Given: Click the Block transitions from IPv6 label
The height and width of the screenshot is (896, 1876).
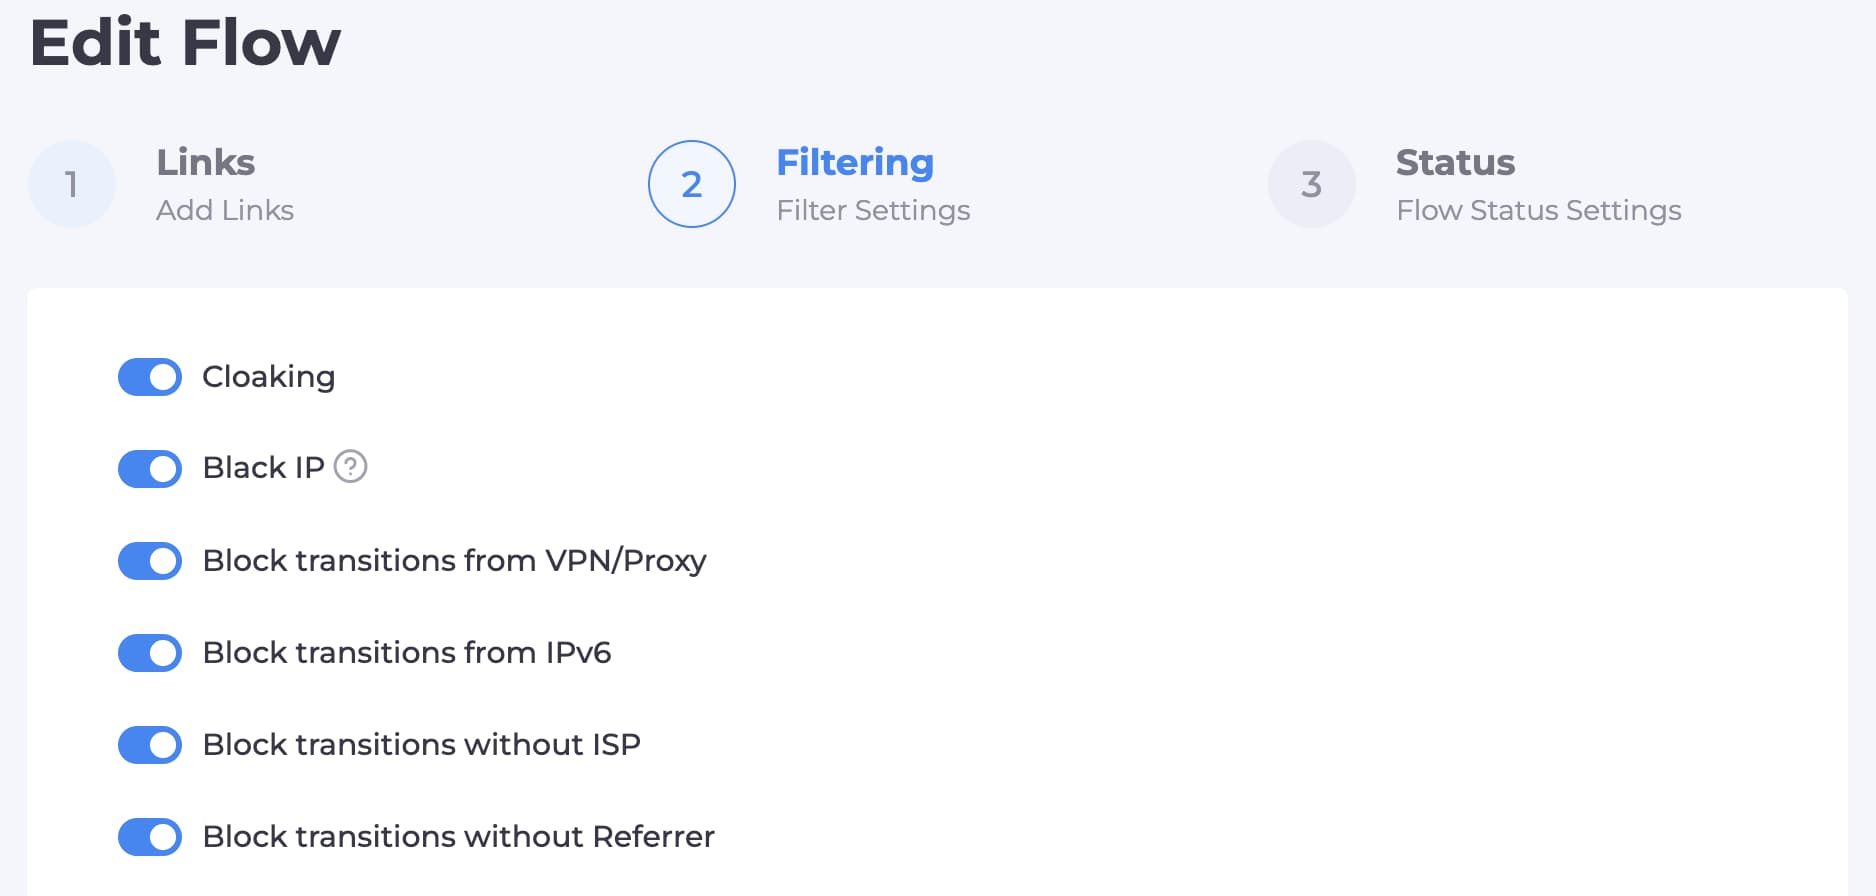Looking at the screenshot, I should [407, 652].
